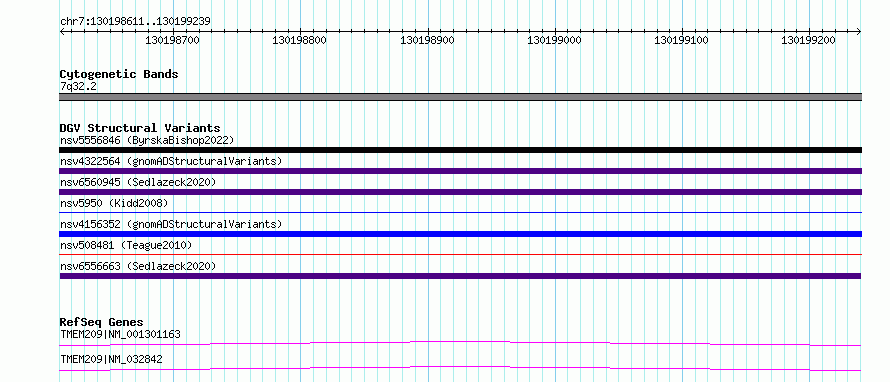
Task: Click the thin red nsv508481 variant line
Action: click(x=460, y=254)
